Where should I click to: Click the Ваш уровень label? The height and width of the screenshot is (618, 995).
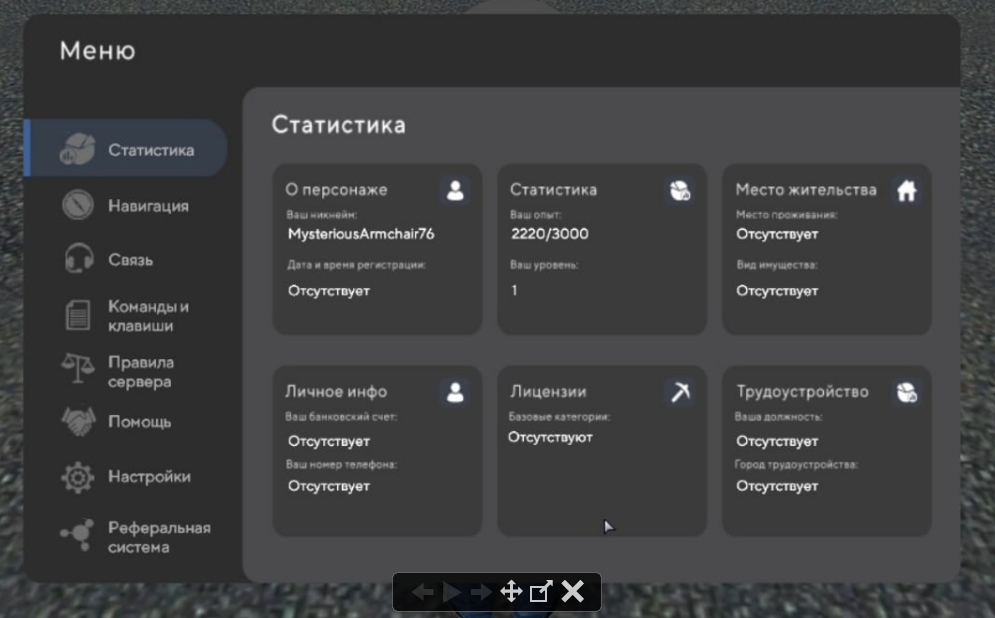pos(544,265)
